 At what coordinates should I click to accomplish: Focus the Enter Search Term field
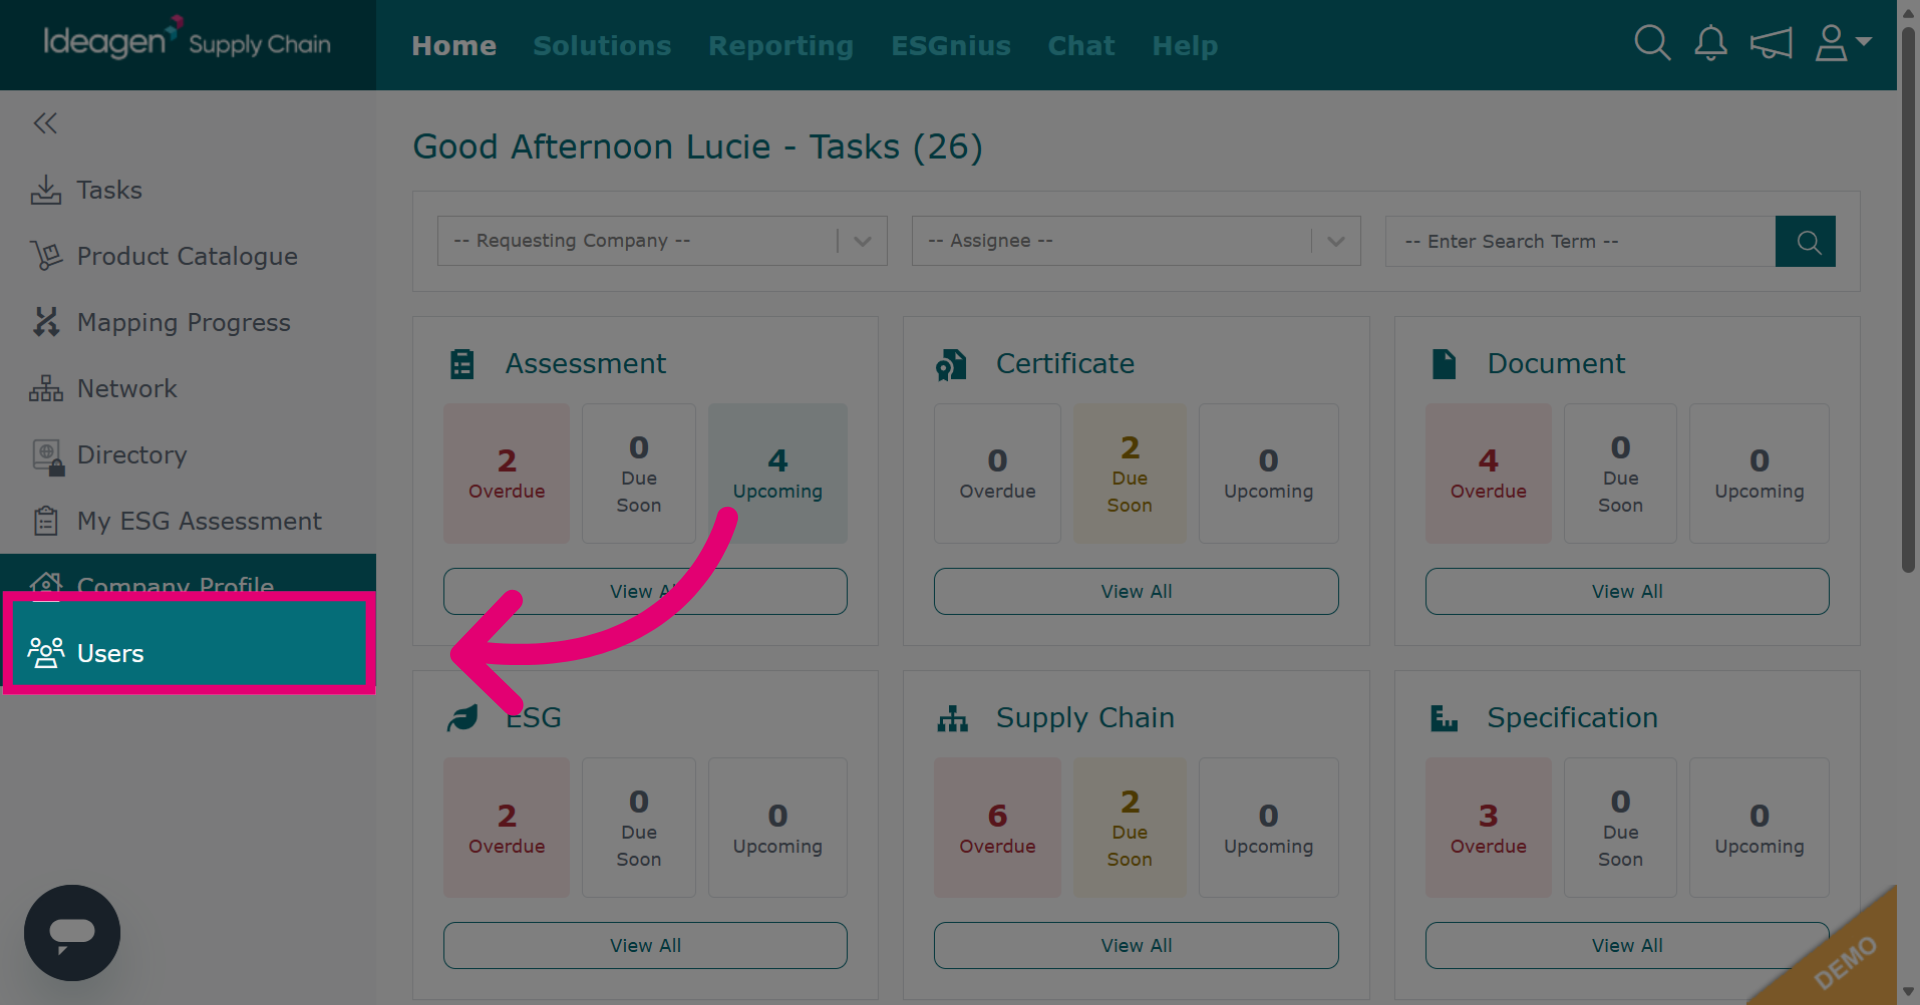[x=1580, y=241]
